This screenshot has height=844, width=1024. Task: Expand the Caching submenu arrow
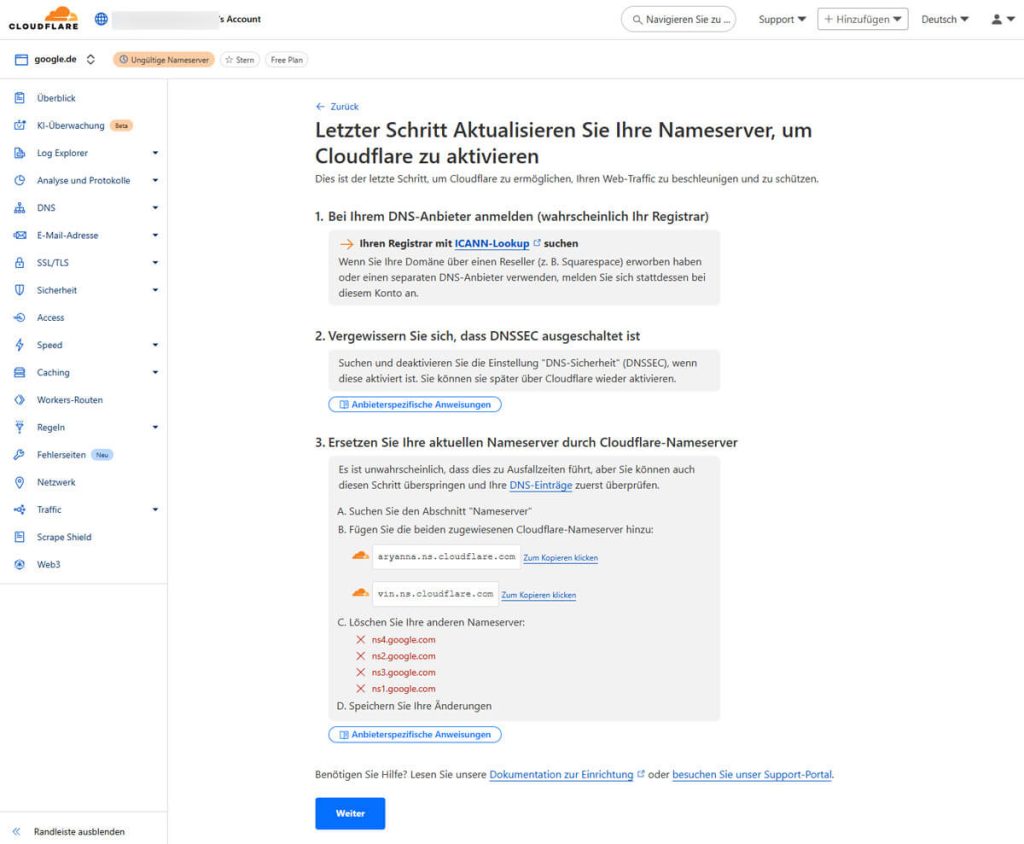tap(155, 372)
